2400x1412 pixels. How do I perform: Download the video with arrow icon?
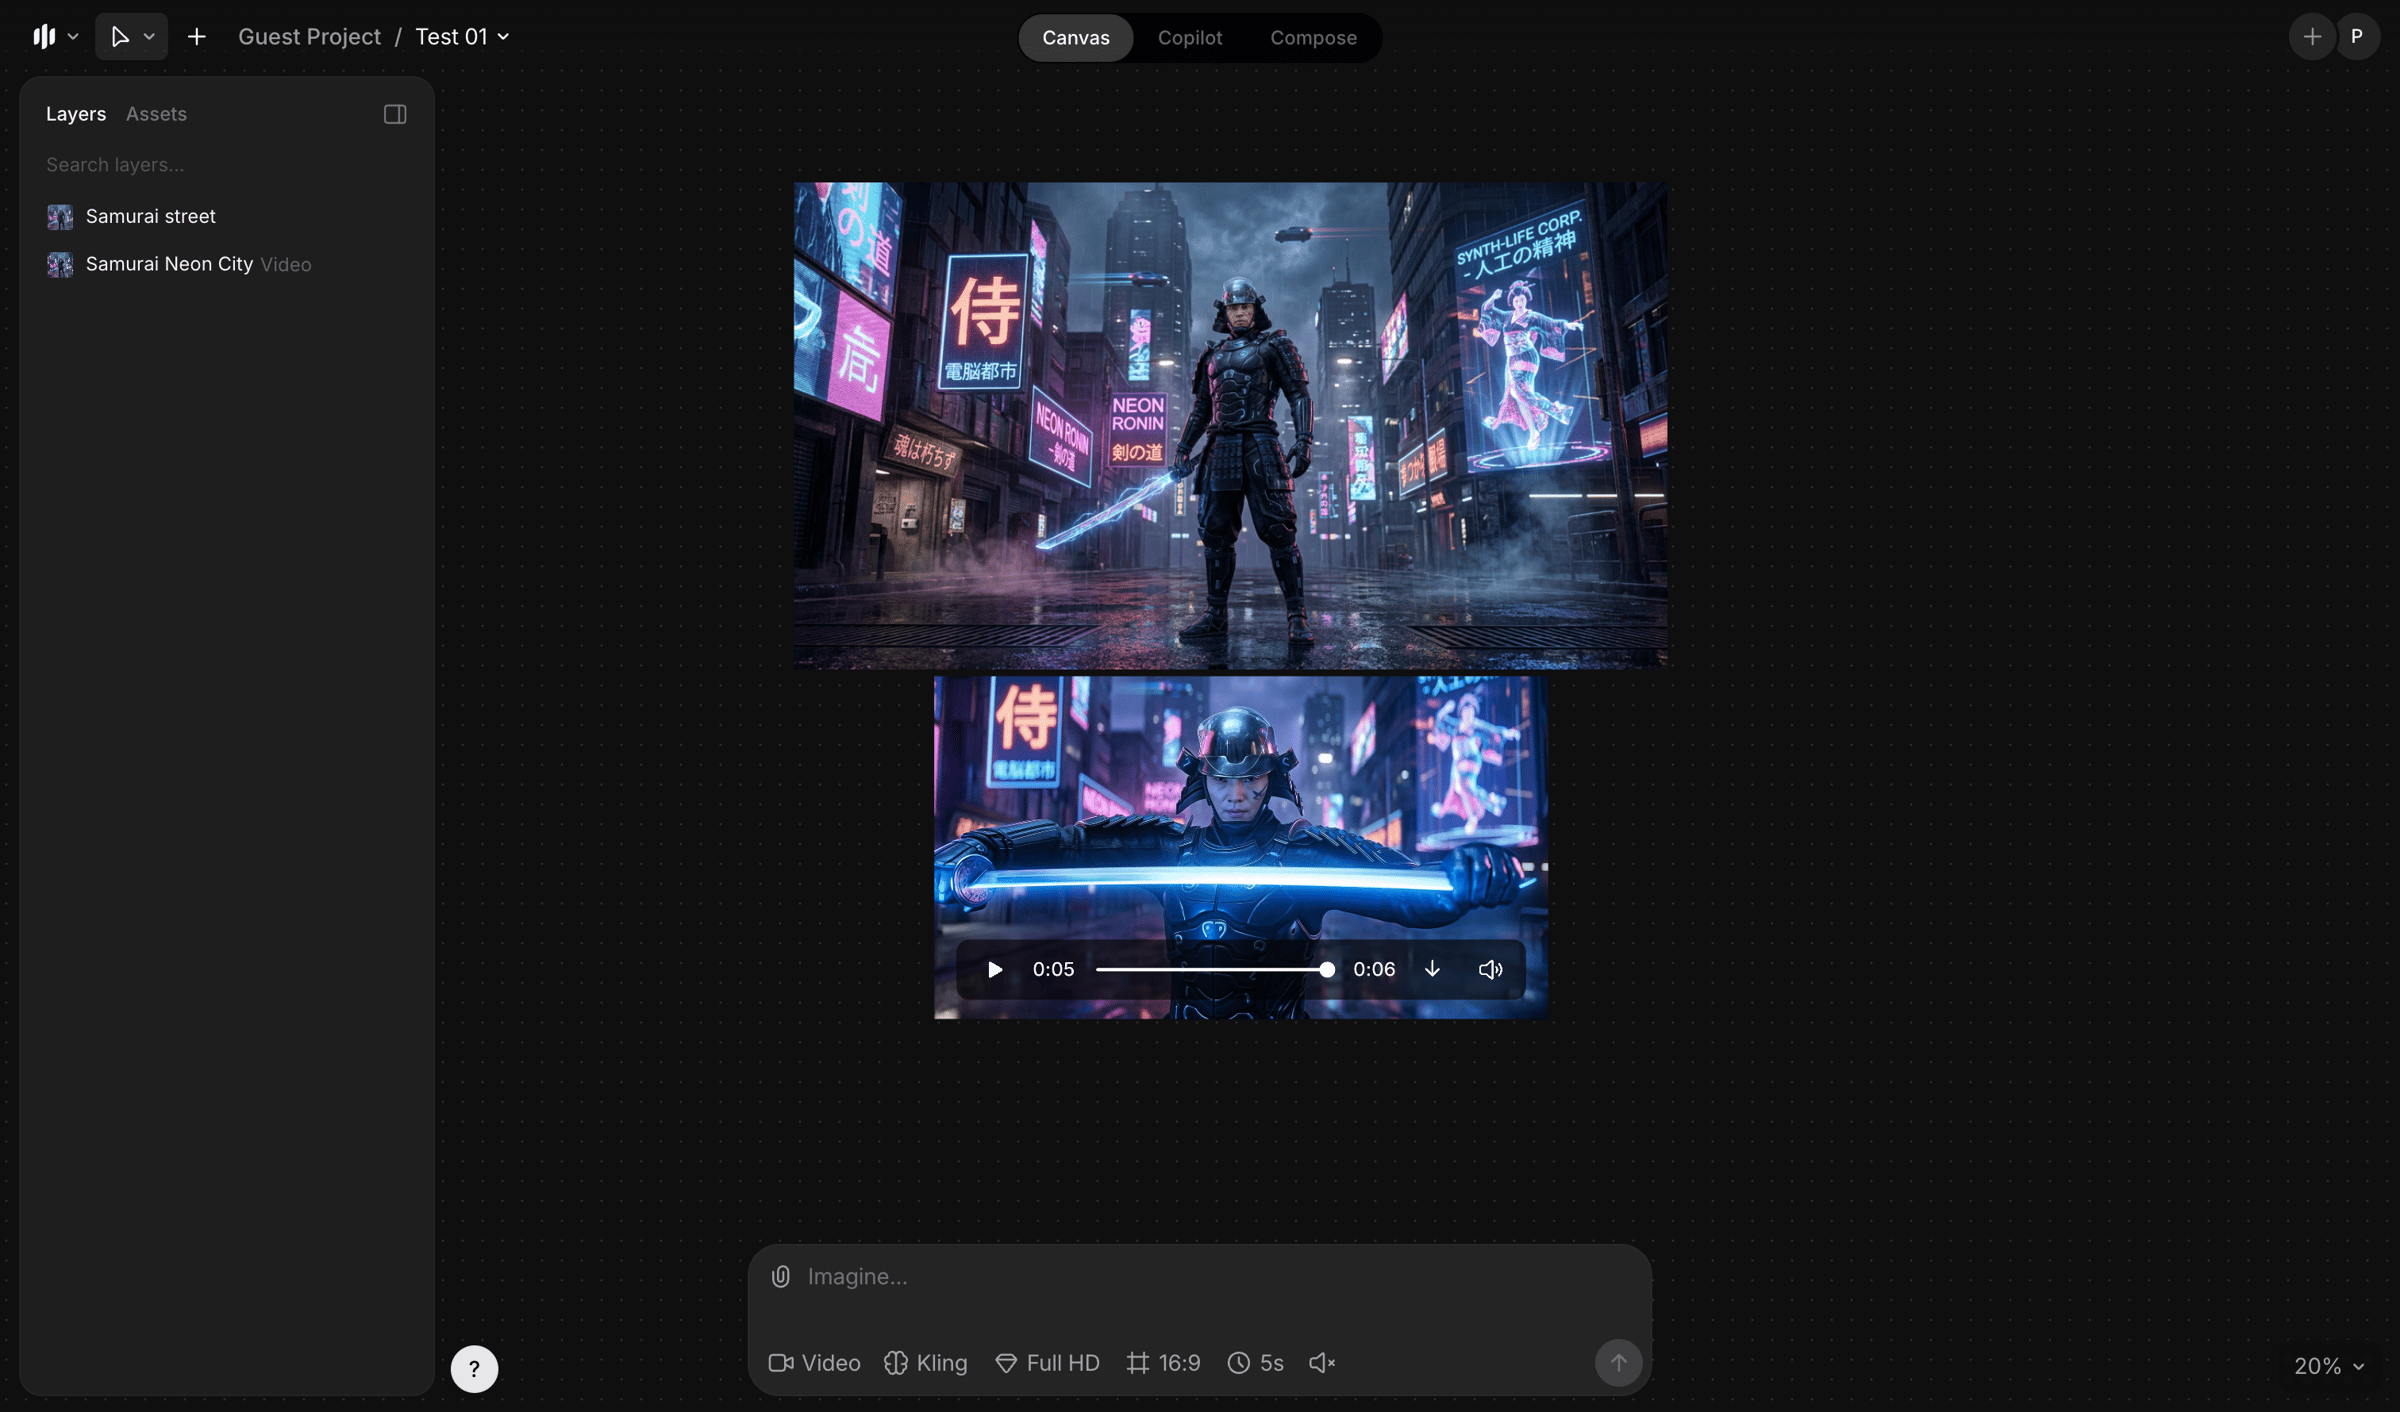coord(1432,969)
